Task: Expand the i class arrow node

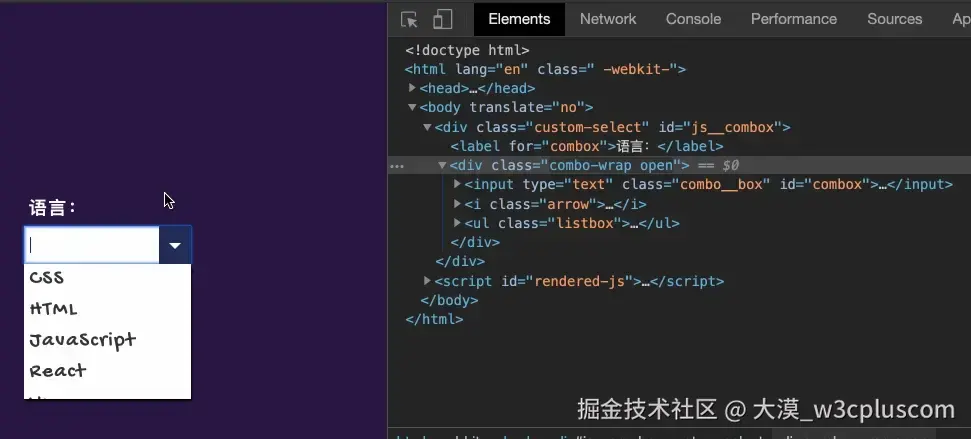Action: (x=458, y=204)
